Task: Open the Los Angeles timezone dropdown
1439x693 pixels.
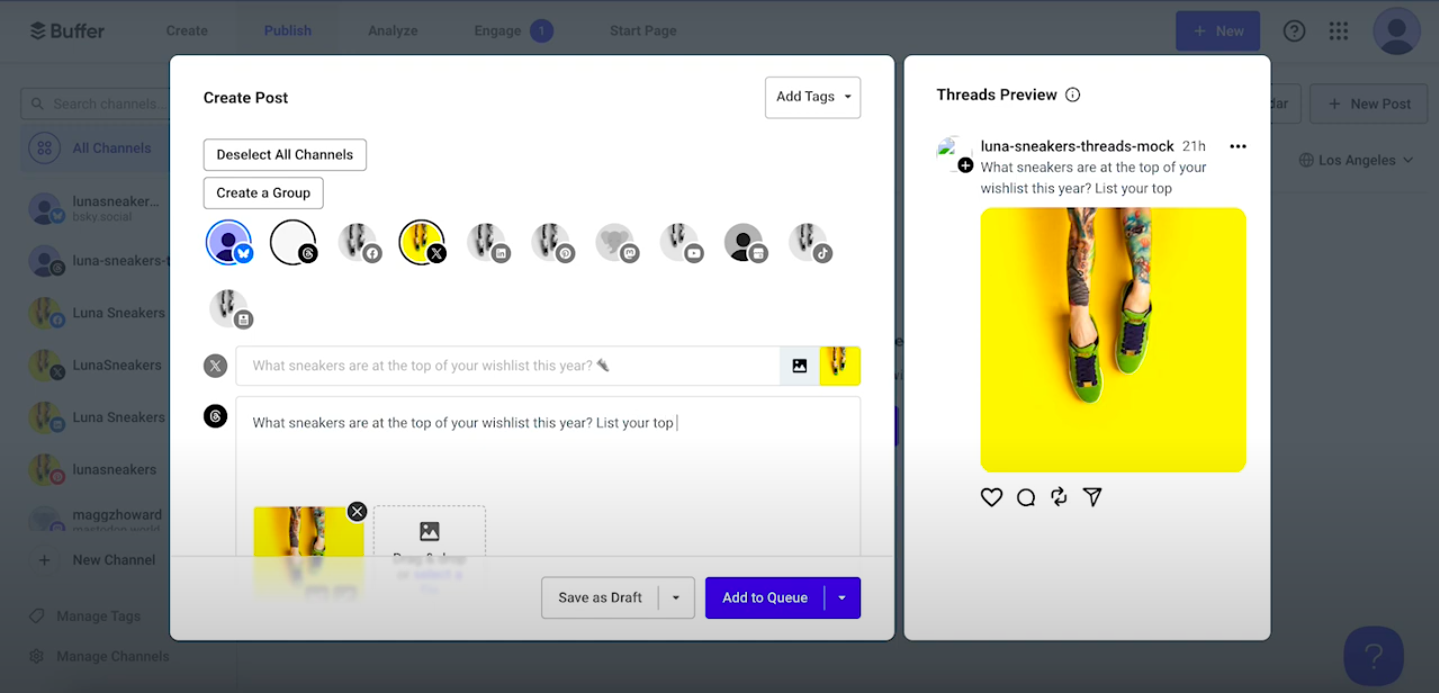Action: coord(1357,160)
